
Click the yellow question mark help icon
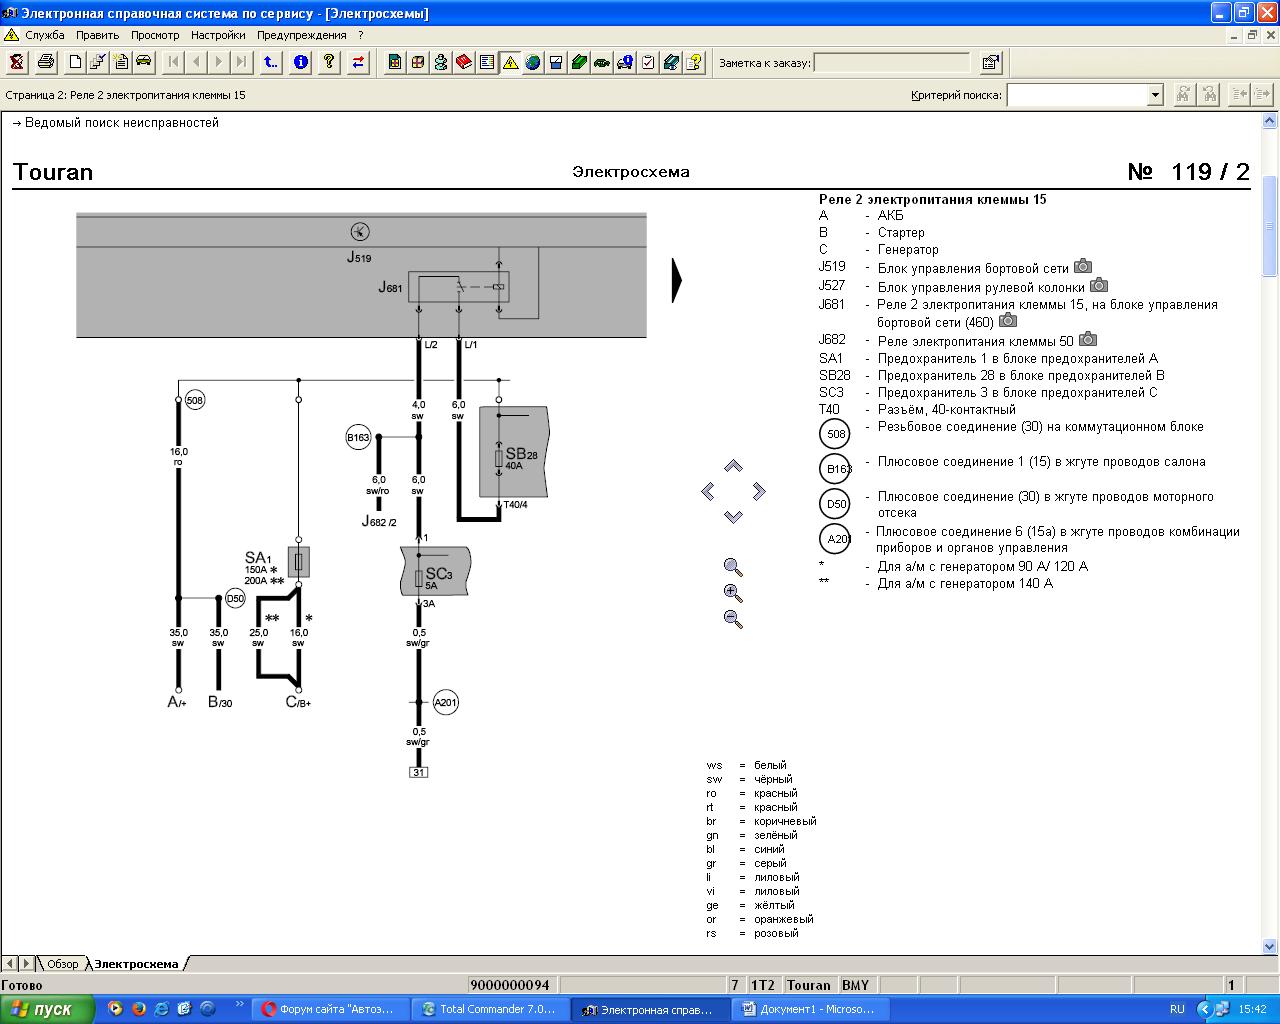pos(329,62)
